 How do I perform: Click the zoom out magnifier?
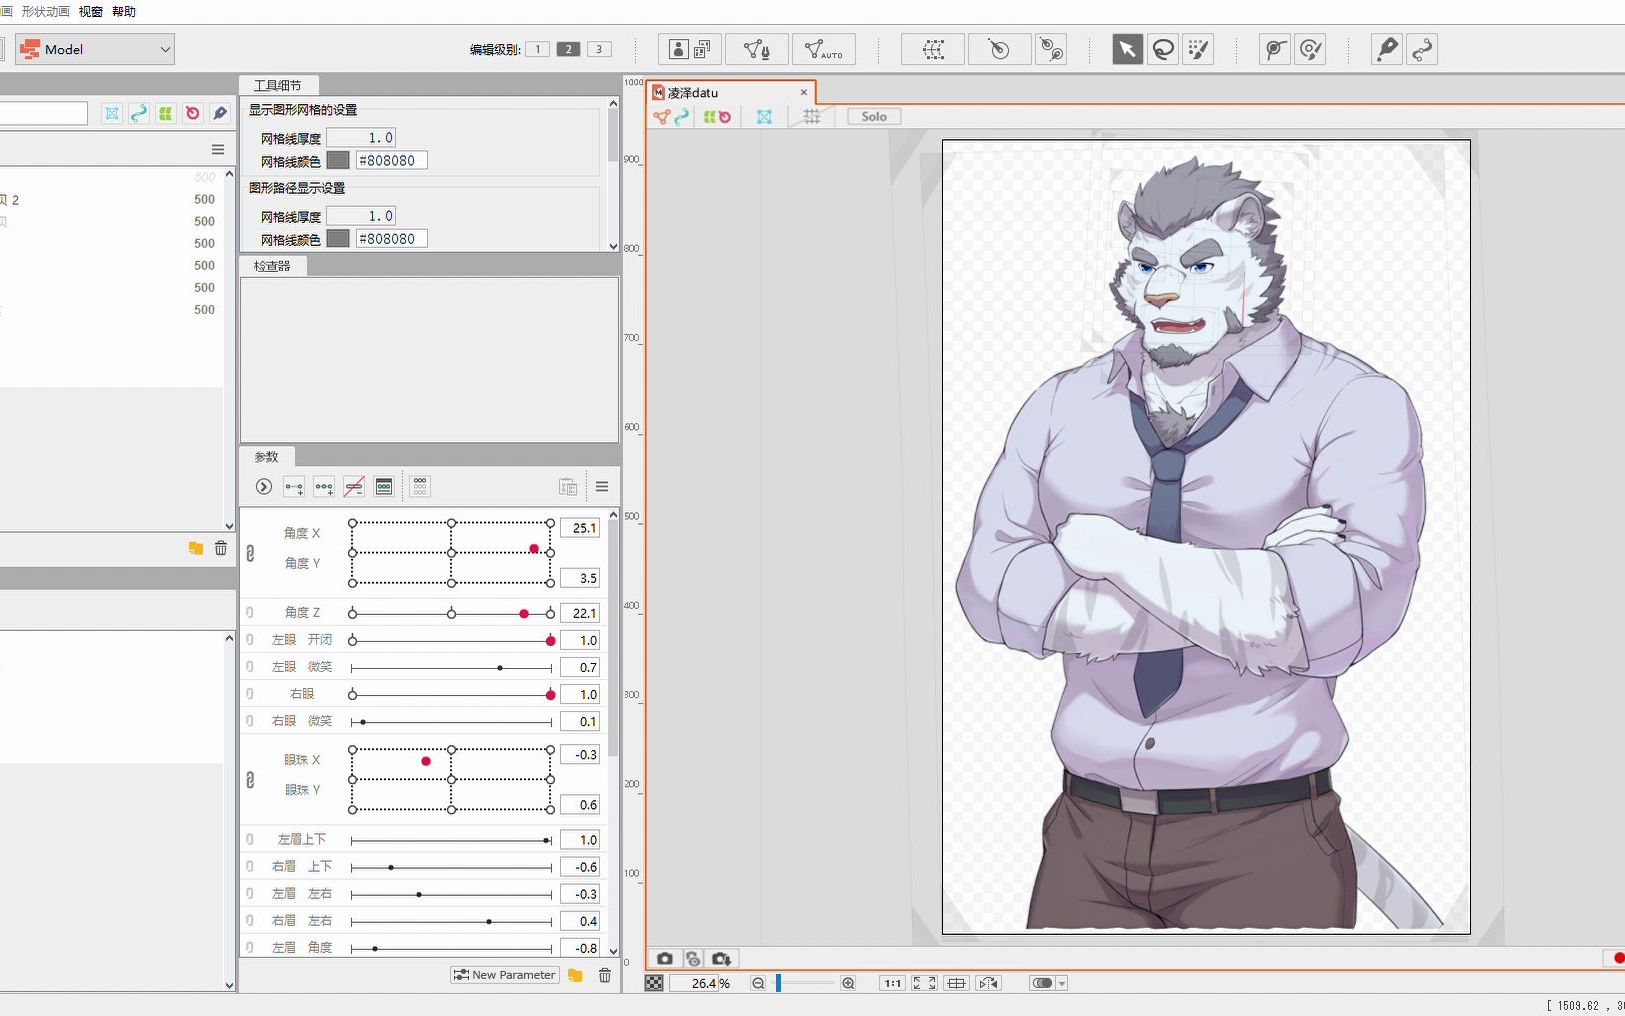[758, 983]
